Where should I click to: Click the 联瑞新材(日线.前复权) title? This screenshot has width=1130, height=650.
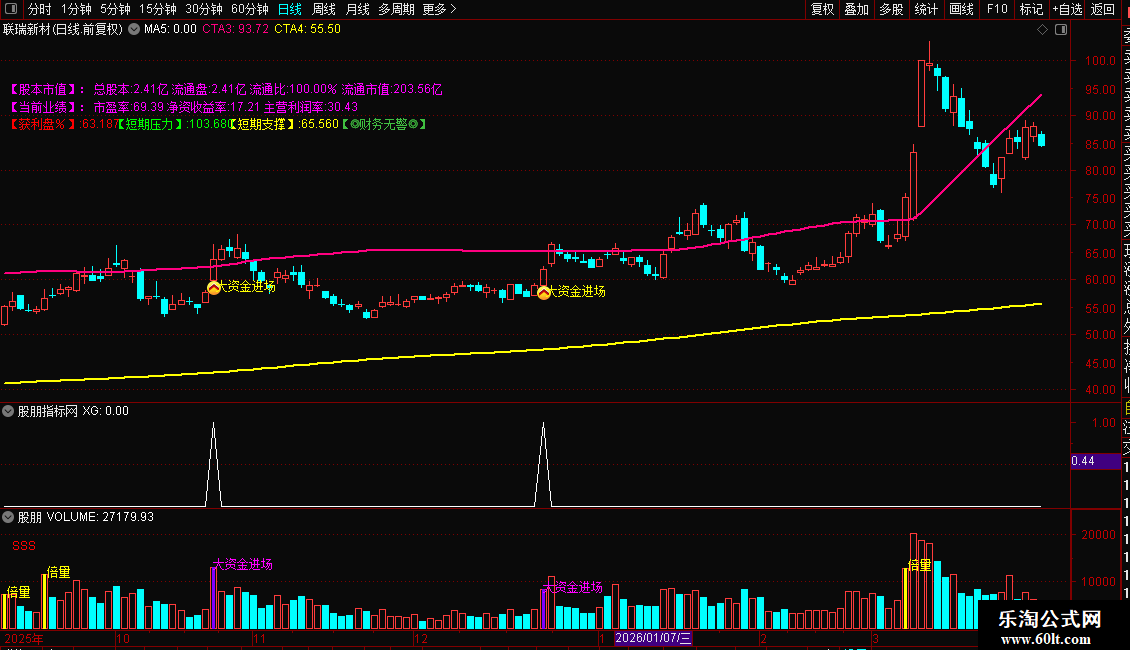63,29
